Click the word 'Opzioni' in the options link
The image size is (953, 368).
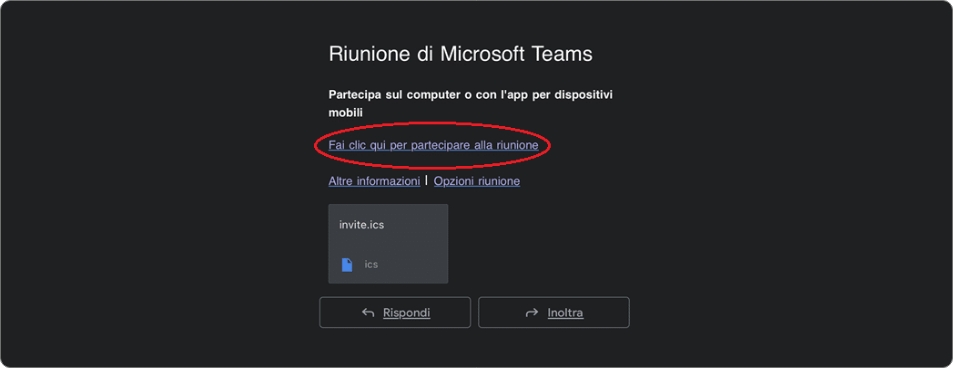tap(454, 181)
